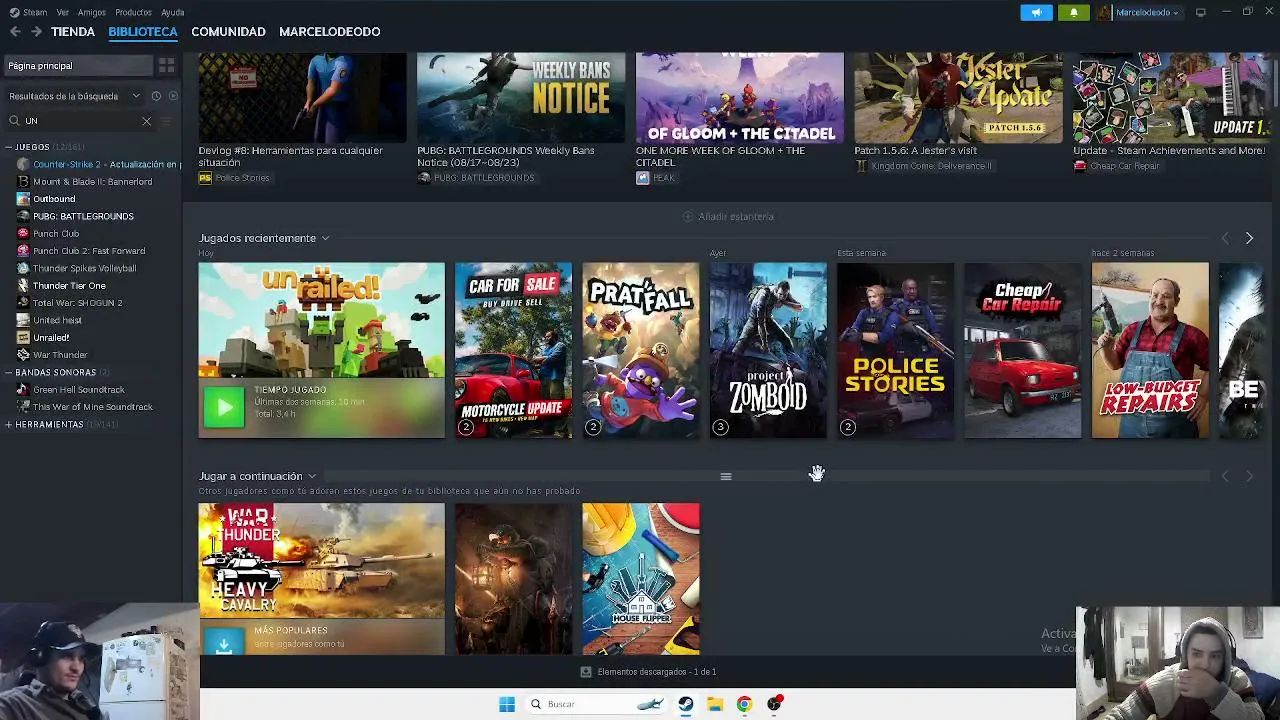
Task: Open the Productos menu
Action: (133, 12)
